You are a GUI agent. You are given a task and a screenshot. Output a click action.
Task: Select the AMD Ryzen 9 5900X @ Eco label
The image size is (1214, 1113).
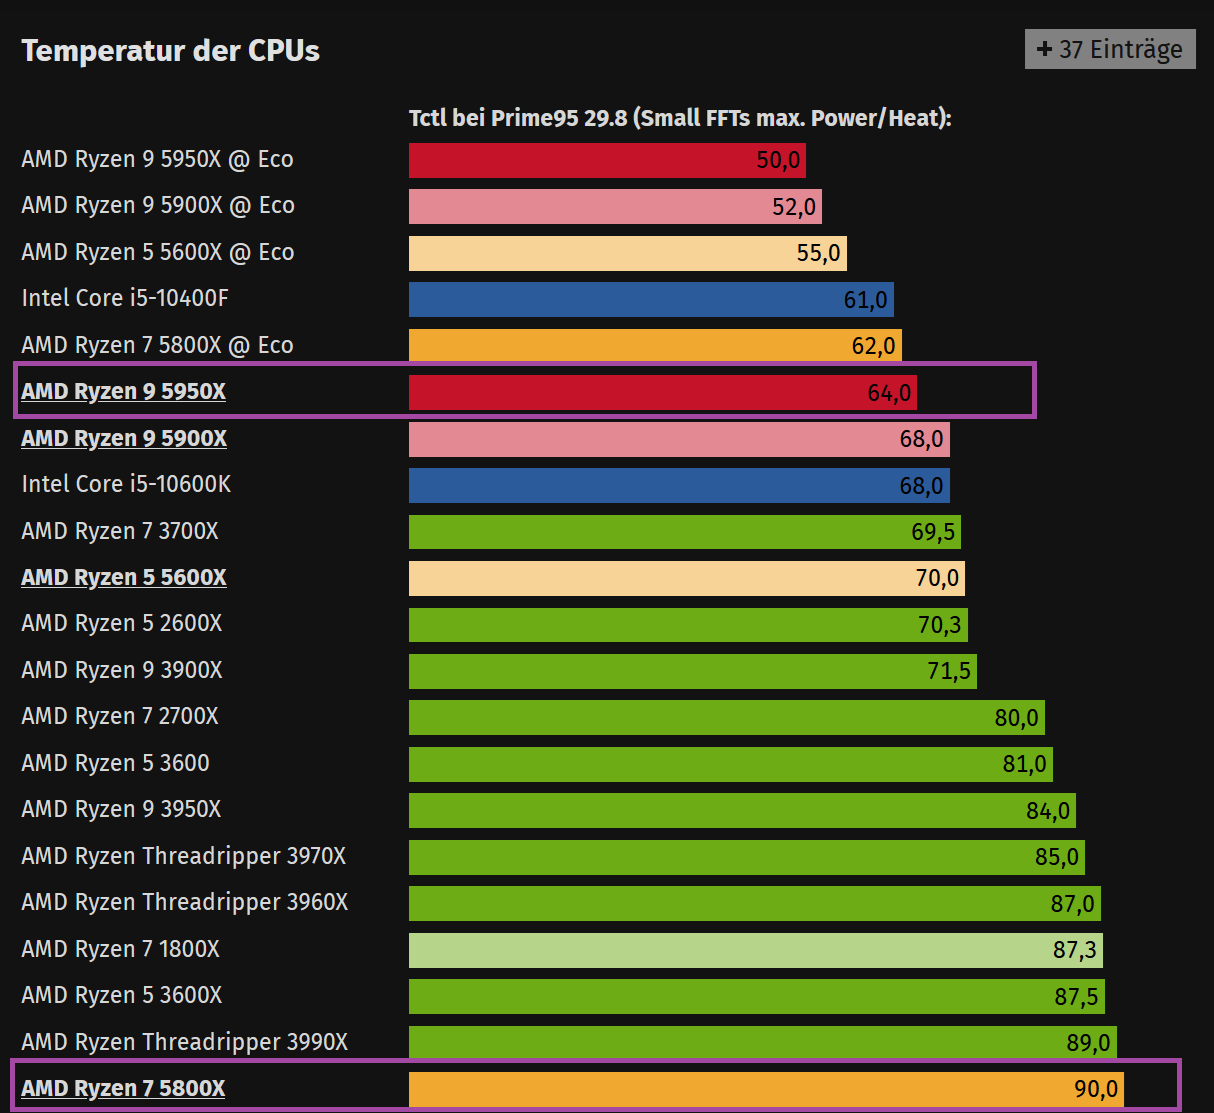point(158,205)
